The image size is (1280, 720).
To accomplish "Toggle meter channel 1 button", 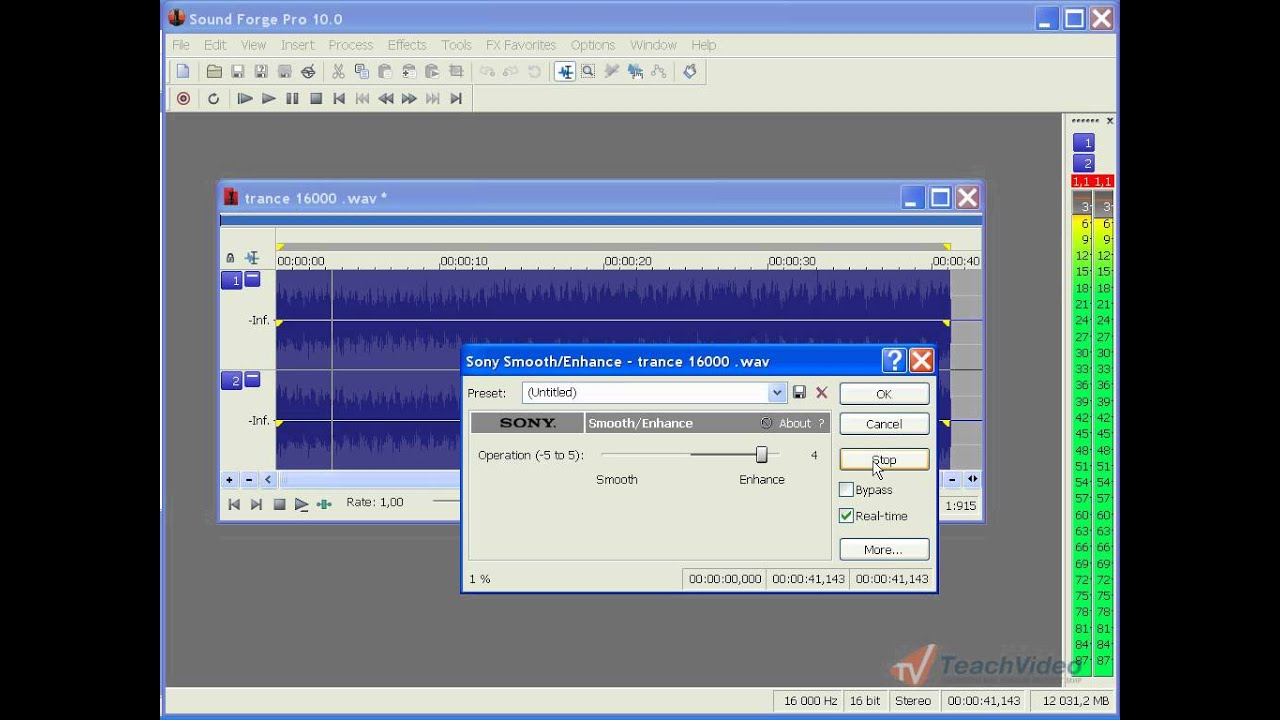I will (1083, 143).
